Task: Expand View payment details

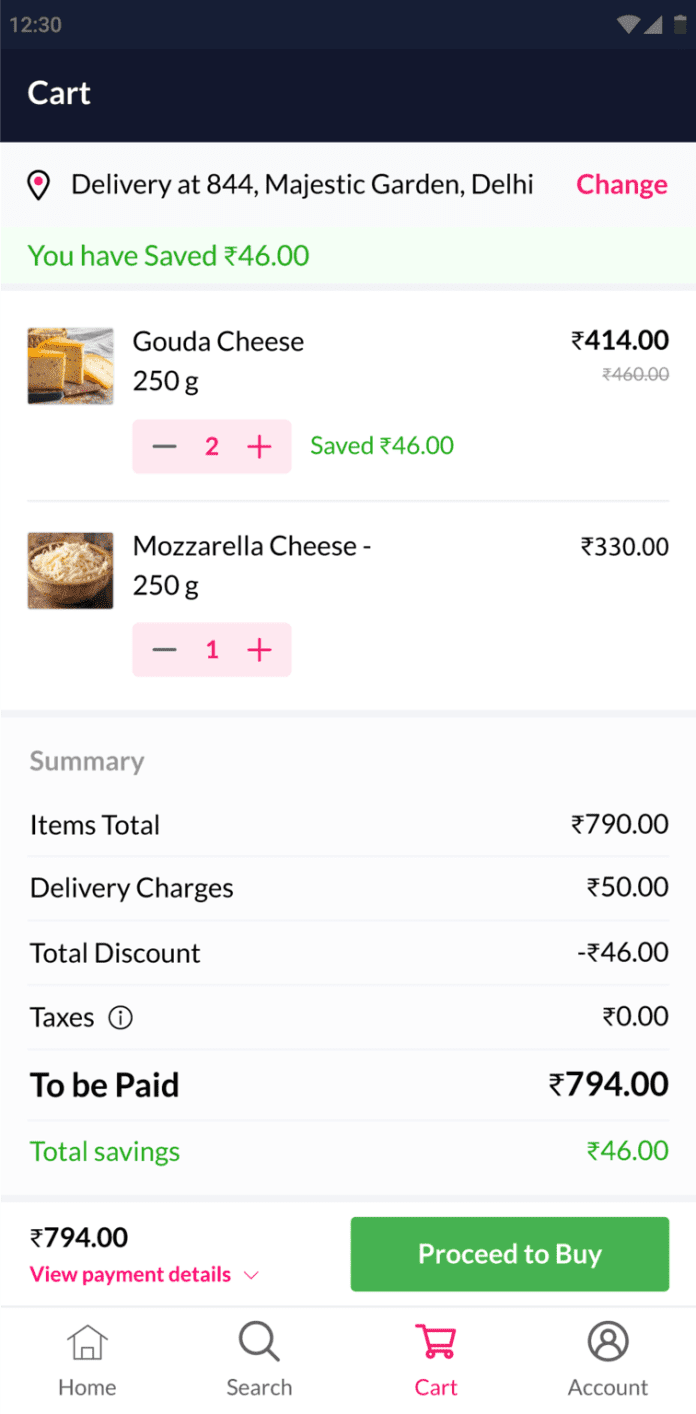Action: point(128,1274)
